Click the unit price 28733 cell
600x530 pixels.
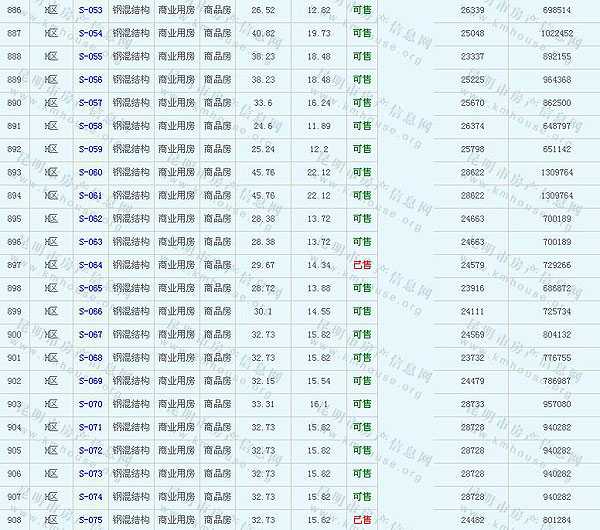click(x=472, y=404)
